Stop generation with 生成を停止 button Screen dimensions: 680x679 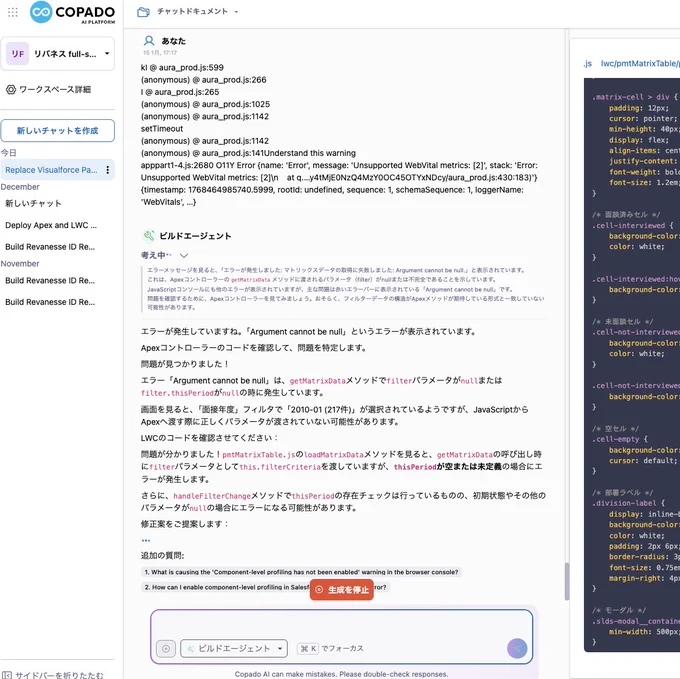(342, 590)
